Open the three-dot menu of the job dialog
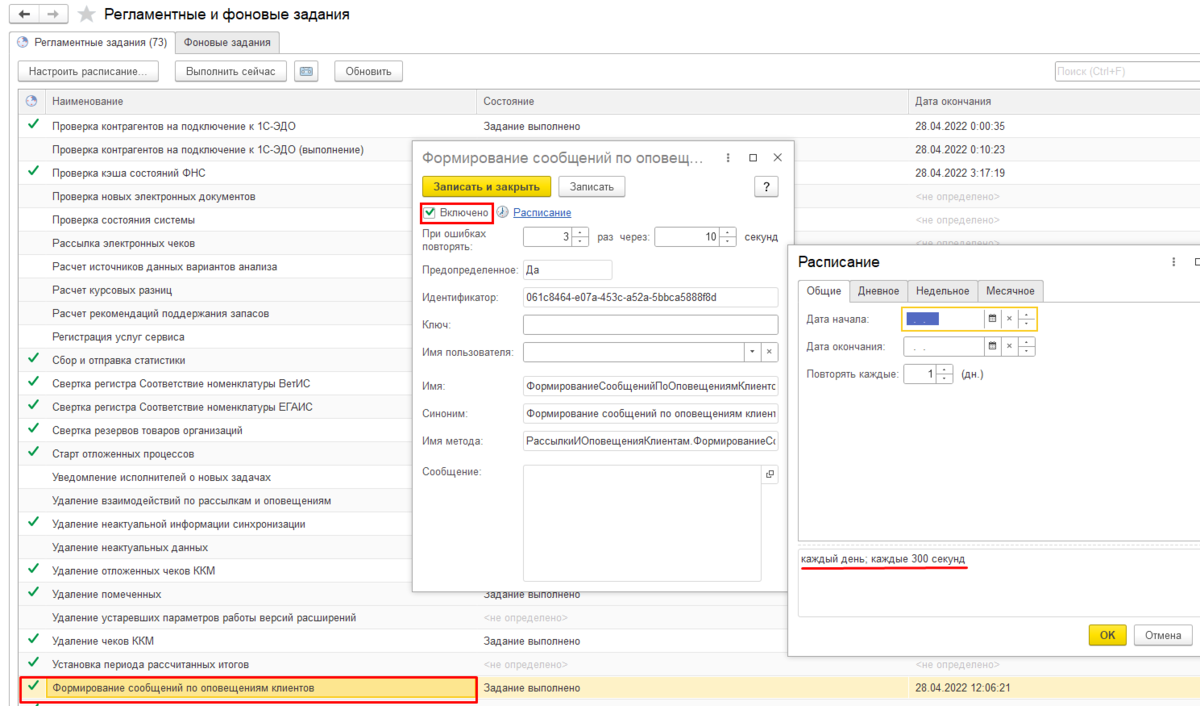The height and width of the screenshot is (706, 1200). (x=727, y=158)
